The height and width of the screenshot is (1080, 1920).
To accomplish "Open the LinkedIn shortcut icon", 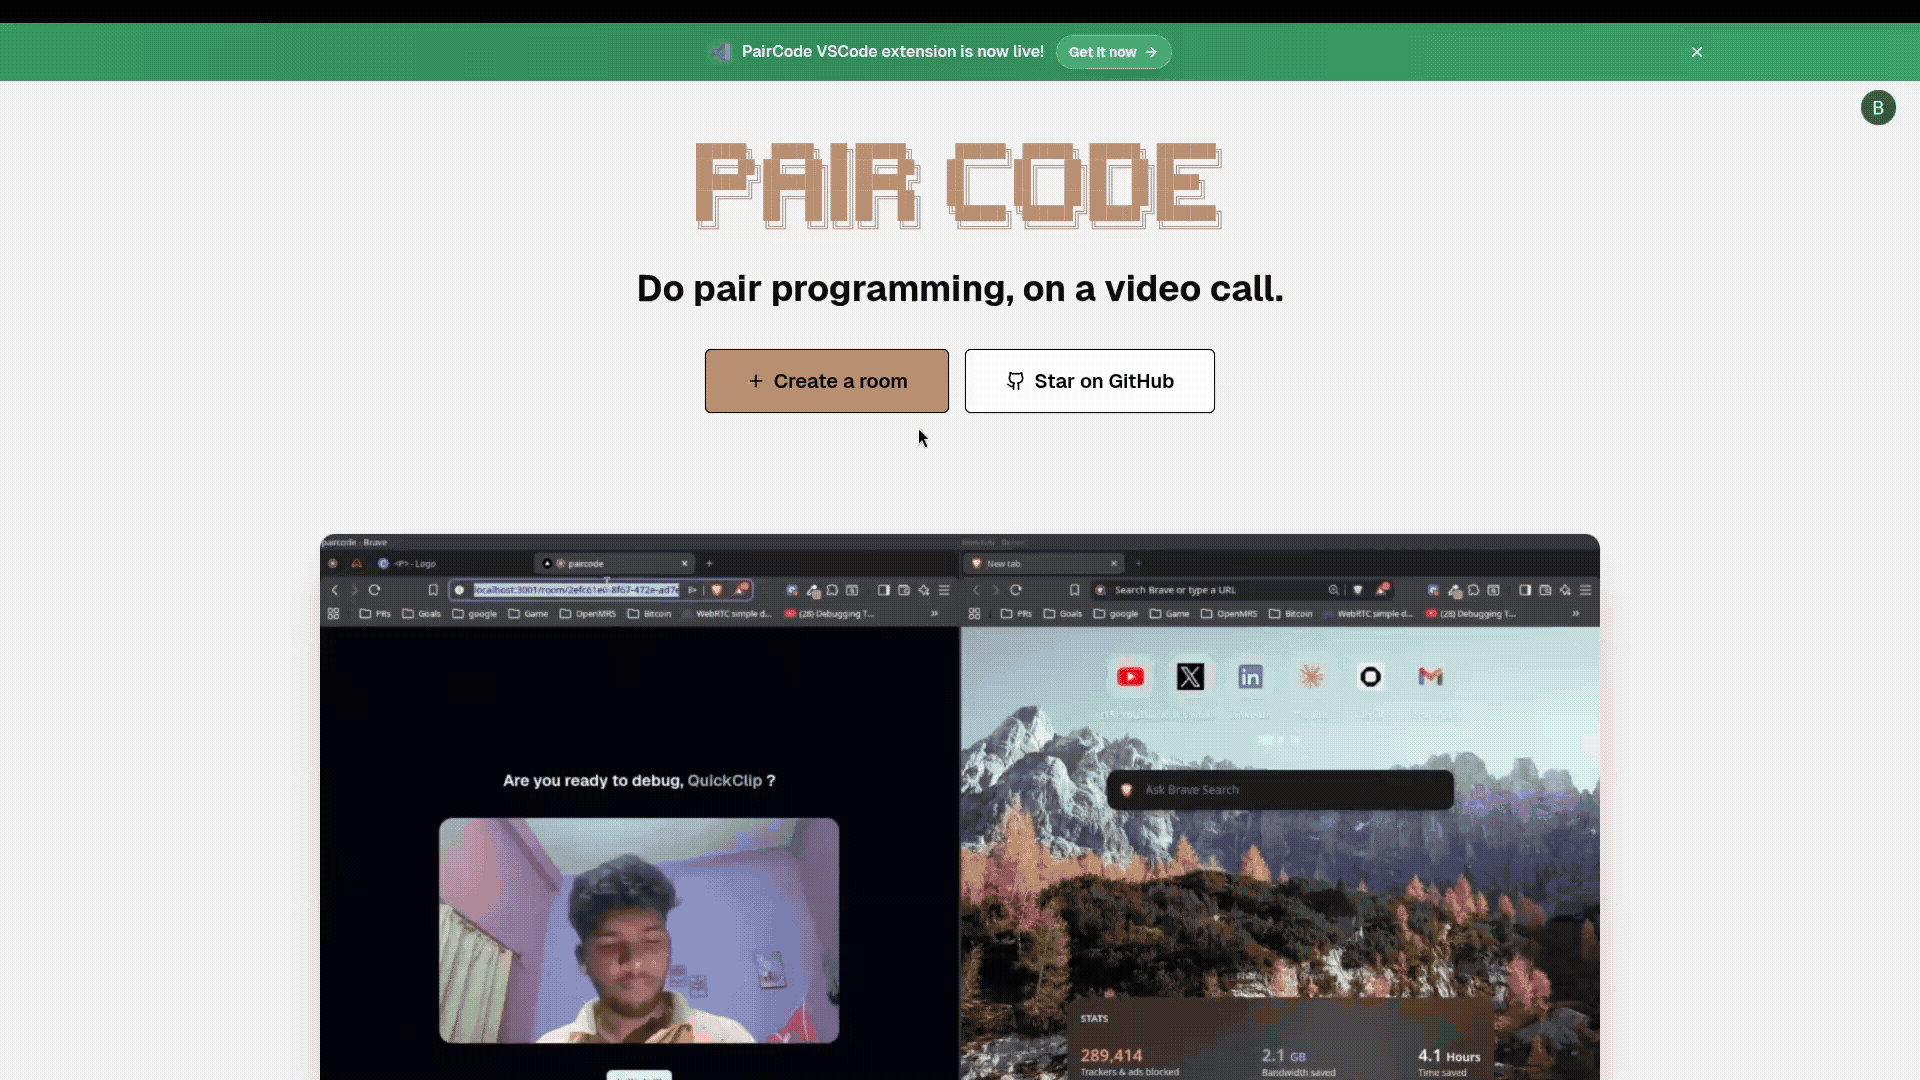I will click(x=1250, y=676).
